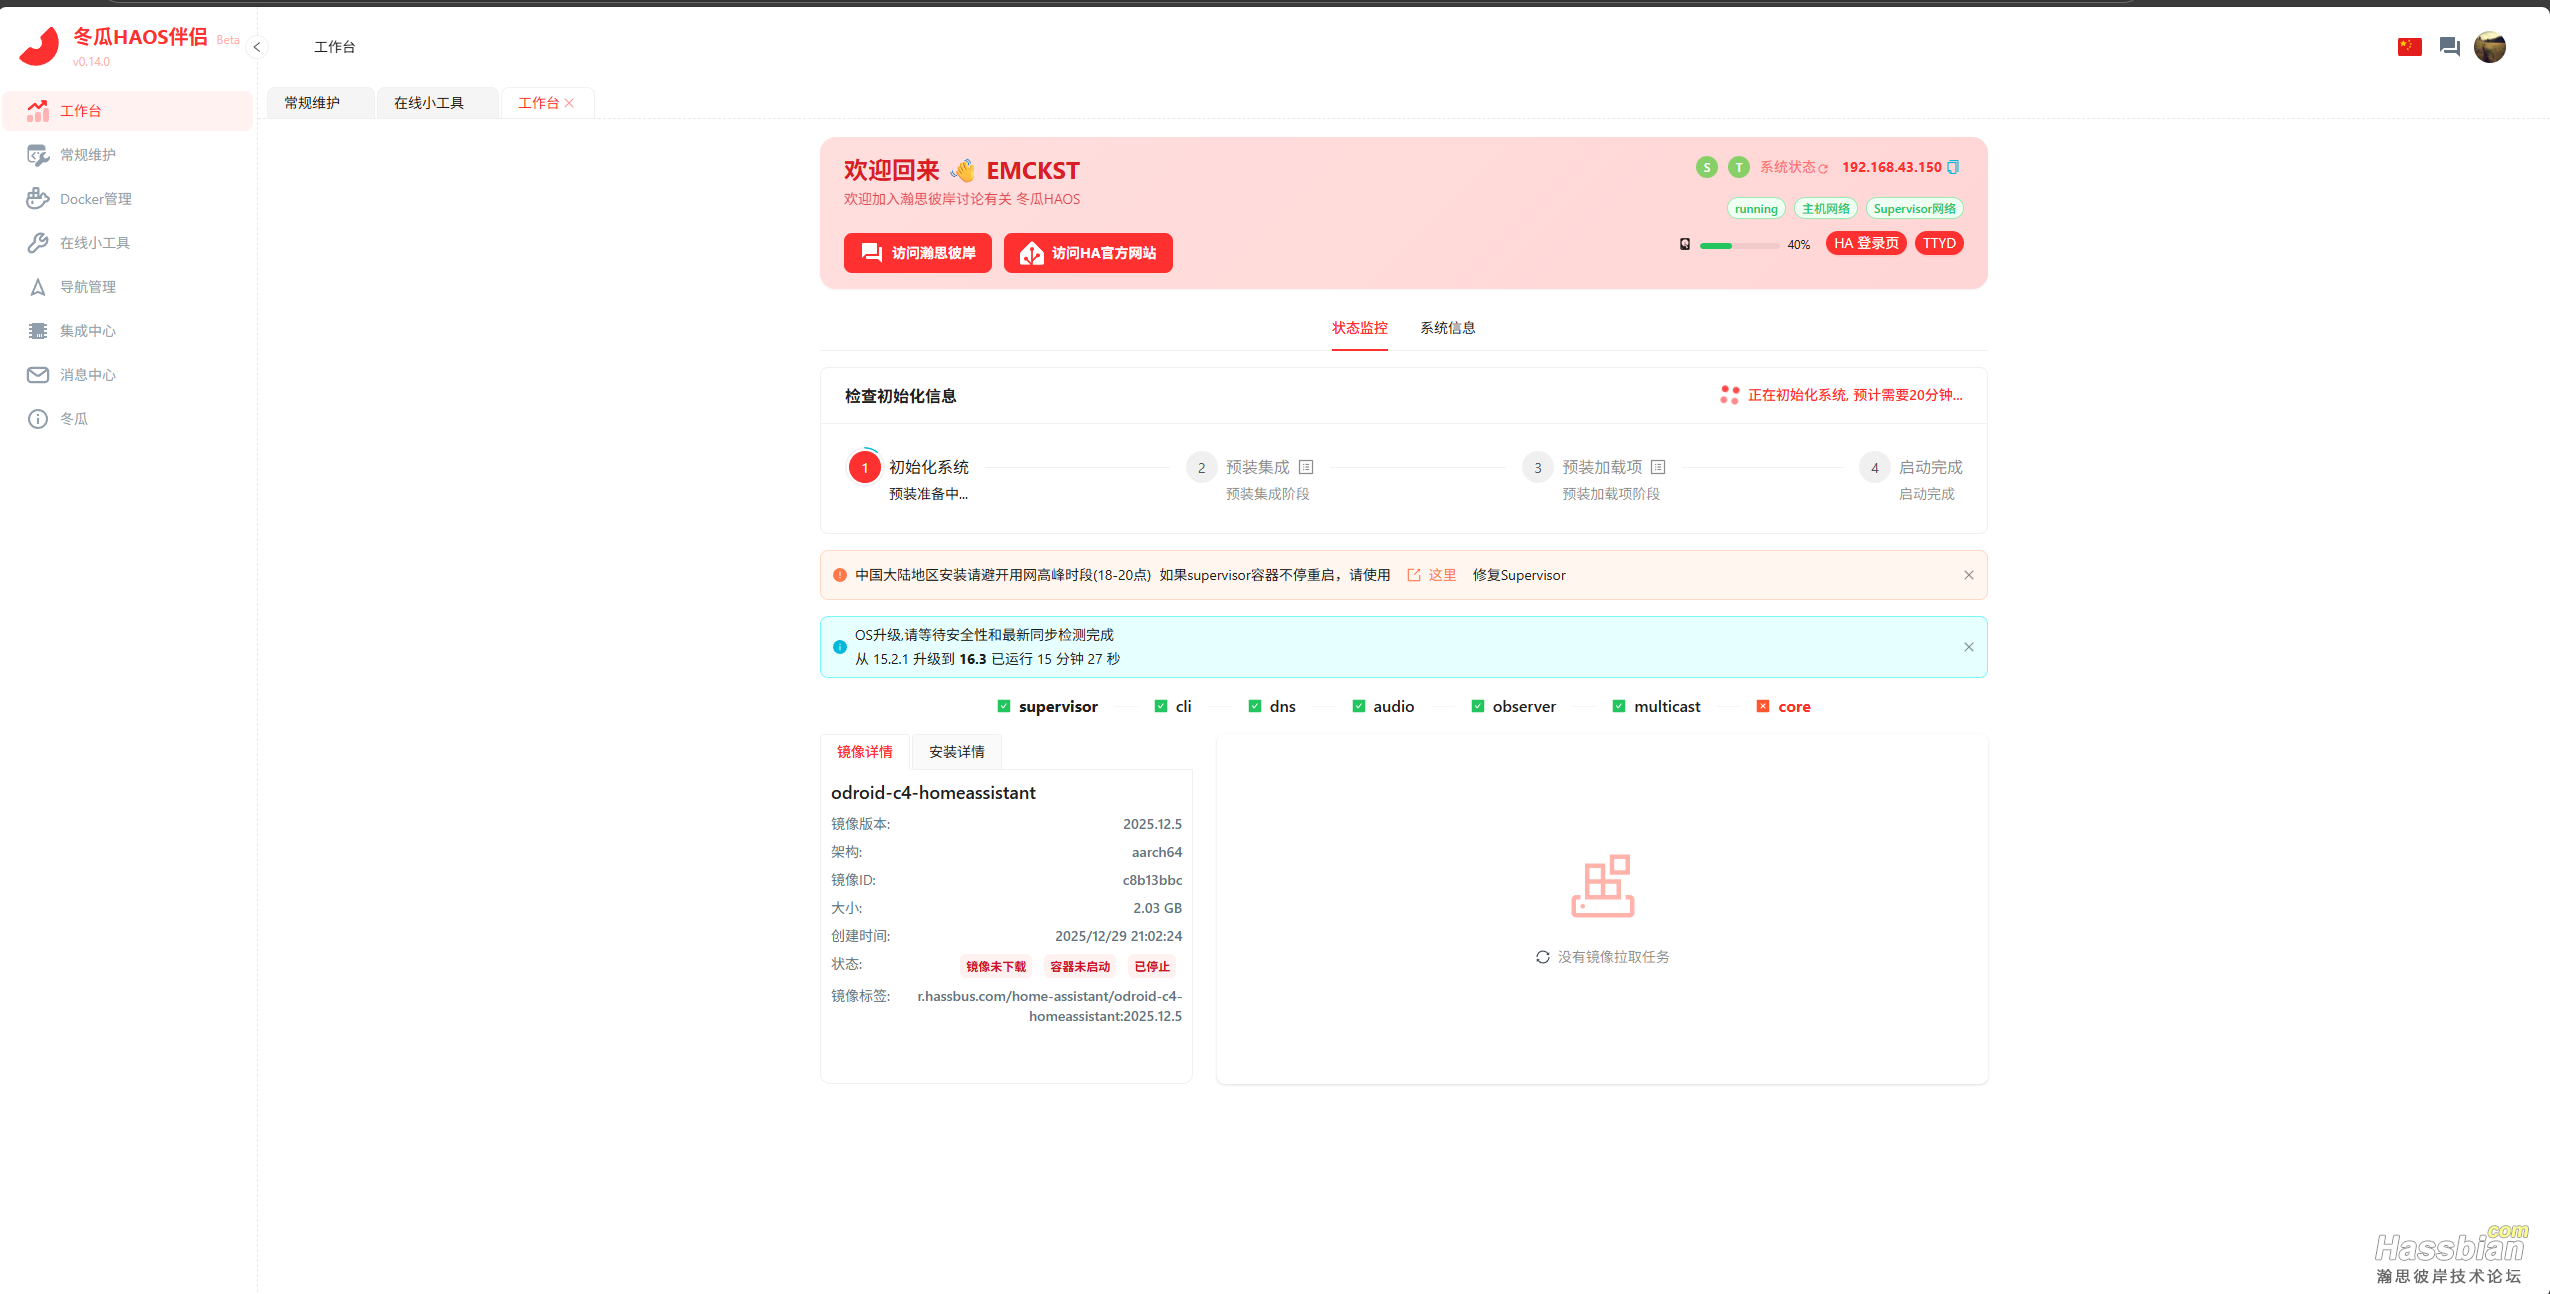The height and width of the screenshot is (1294, 2550).
Task: Open the 预装集成 details list icon
Action: pyautogui.click(x=1306, y=467)
